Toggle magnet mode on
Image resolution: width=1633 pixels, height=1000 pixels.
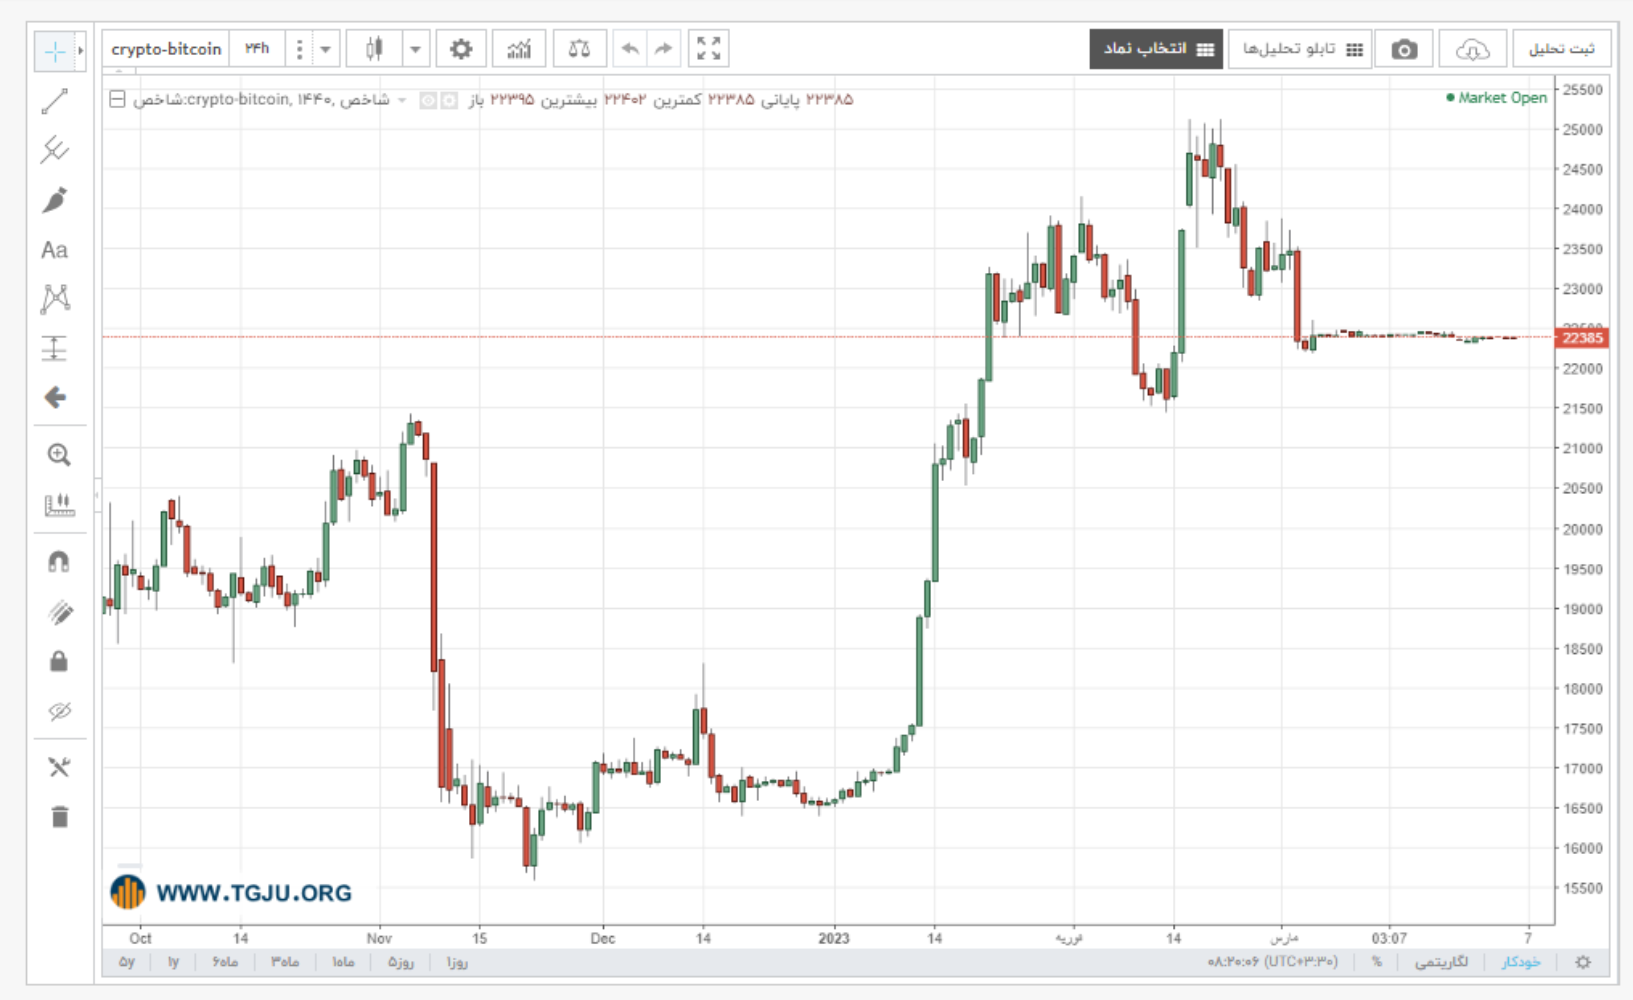coord(59,562)
